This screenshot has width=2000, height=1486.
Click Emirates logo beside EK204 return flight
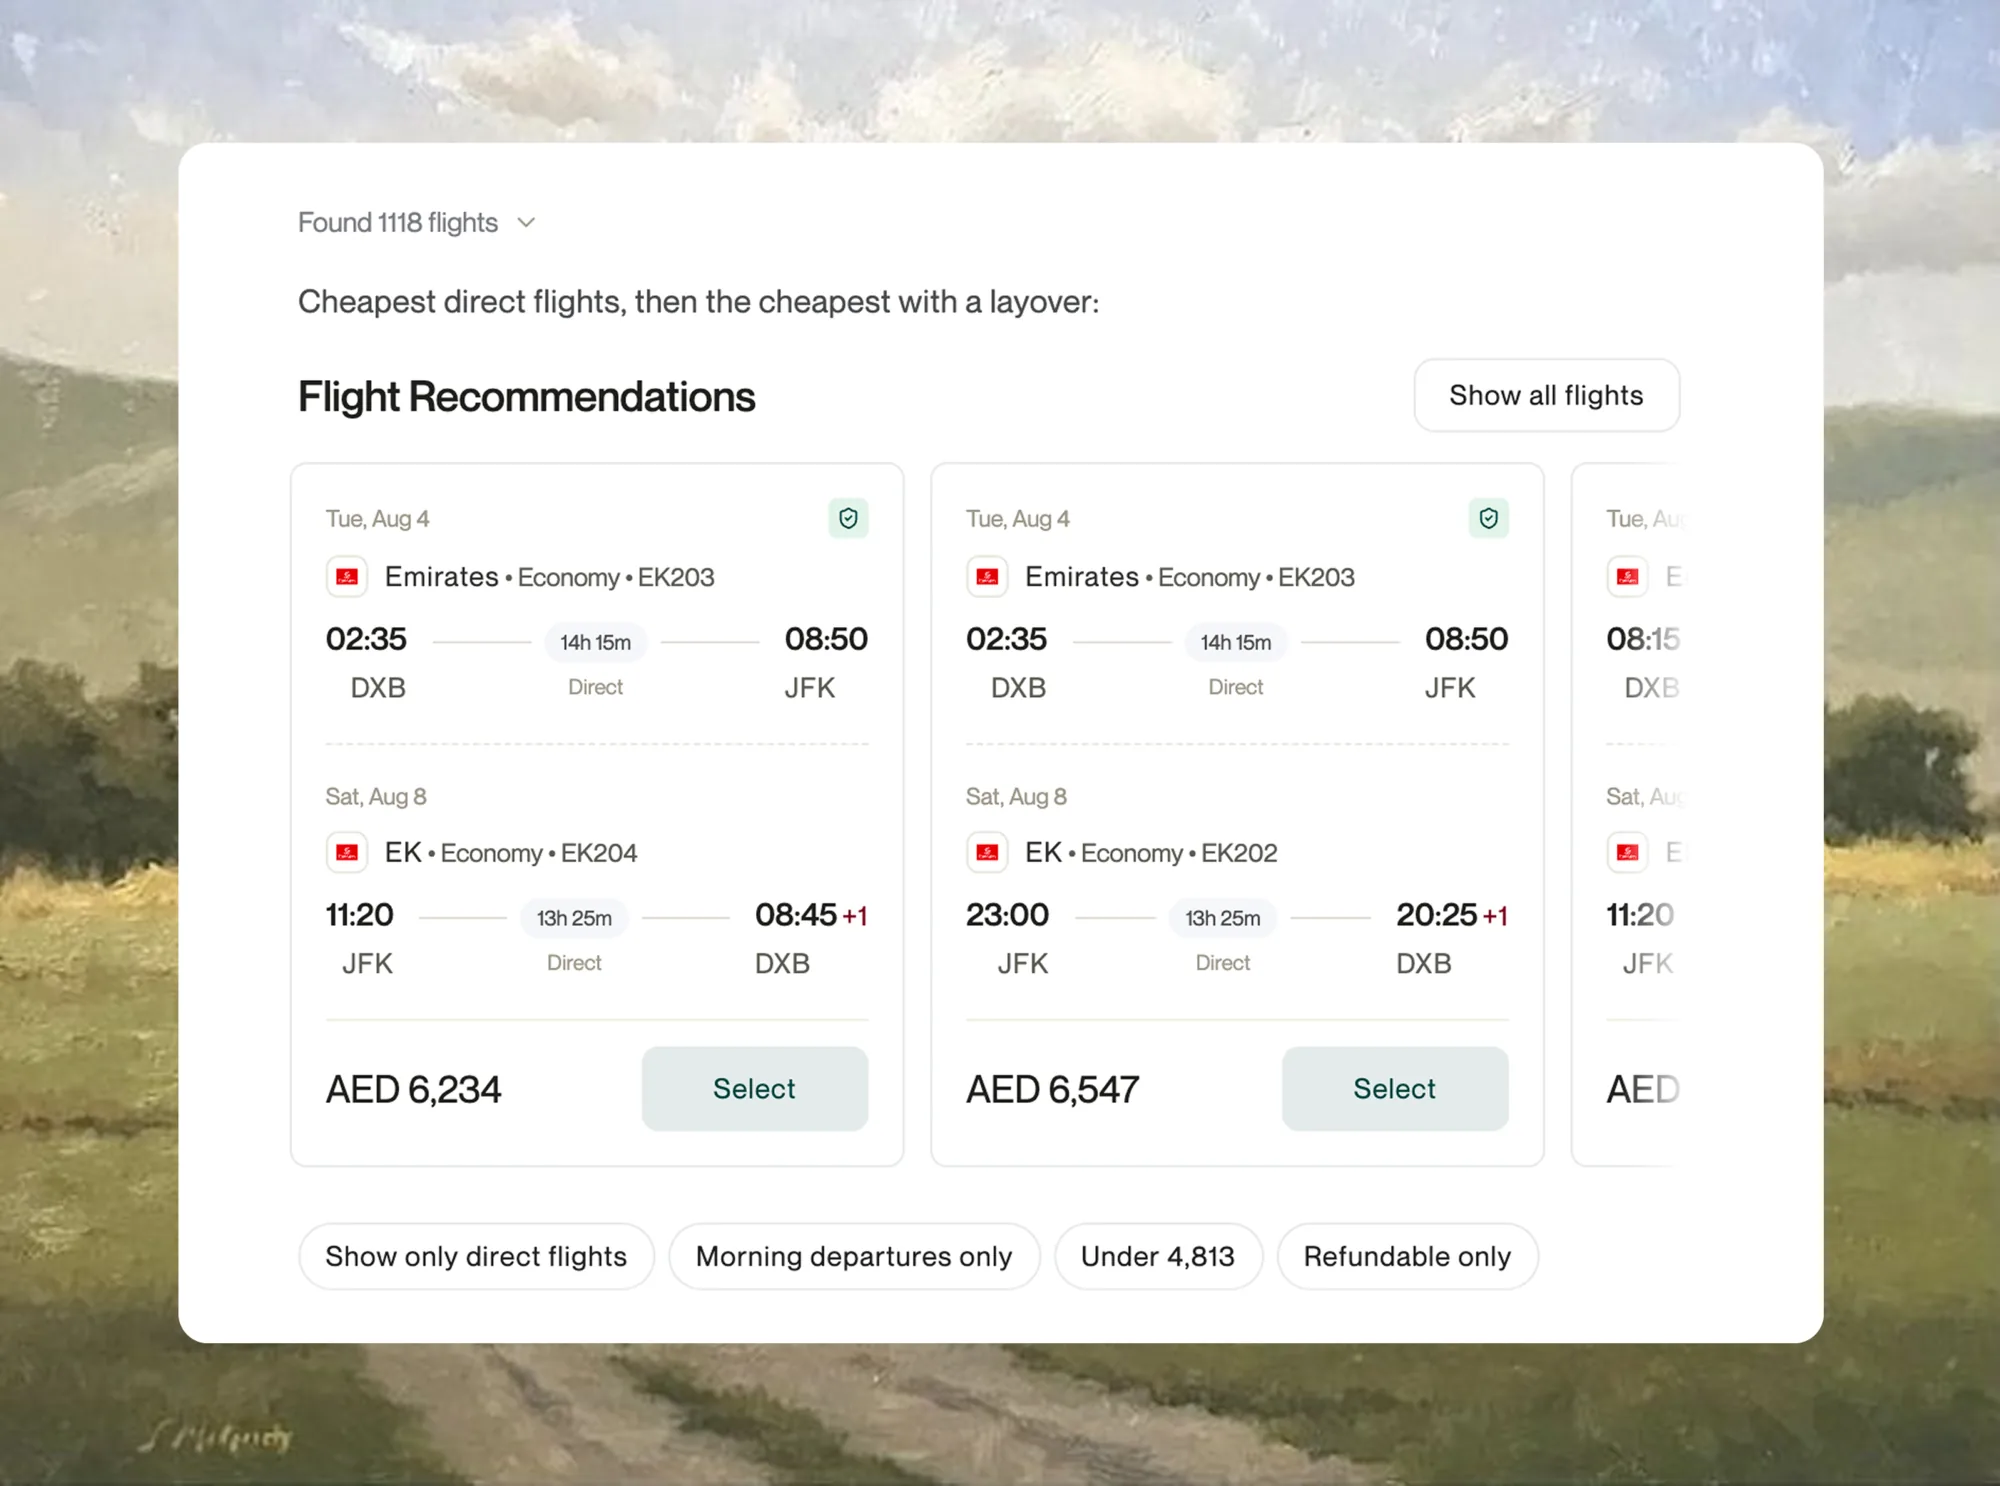pos(347,853)
